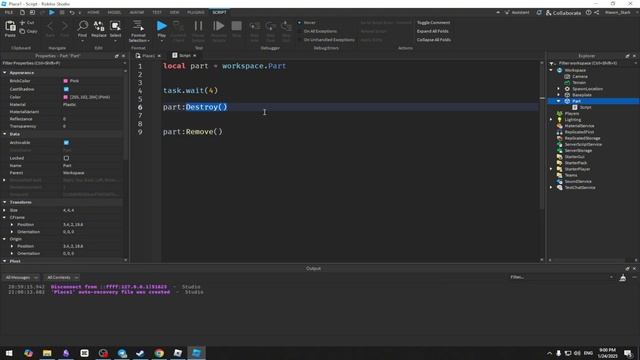The height and width of the screenshot is (360, 640).
Task: Expand the Baseplate node
Action: 559,95
